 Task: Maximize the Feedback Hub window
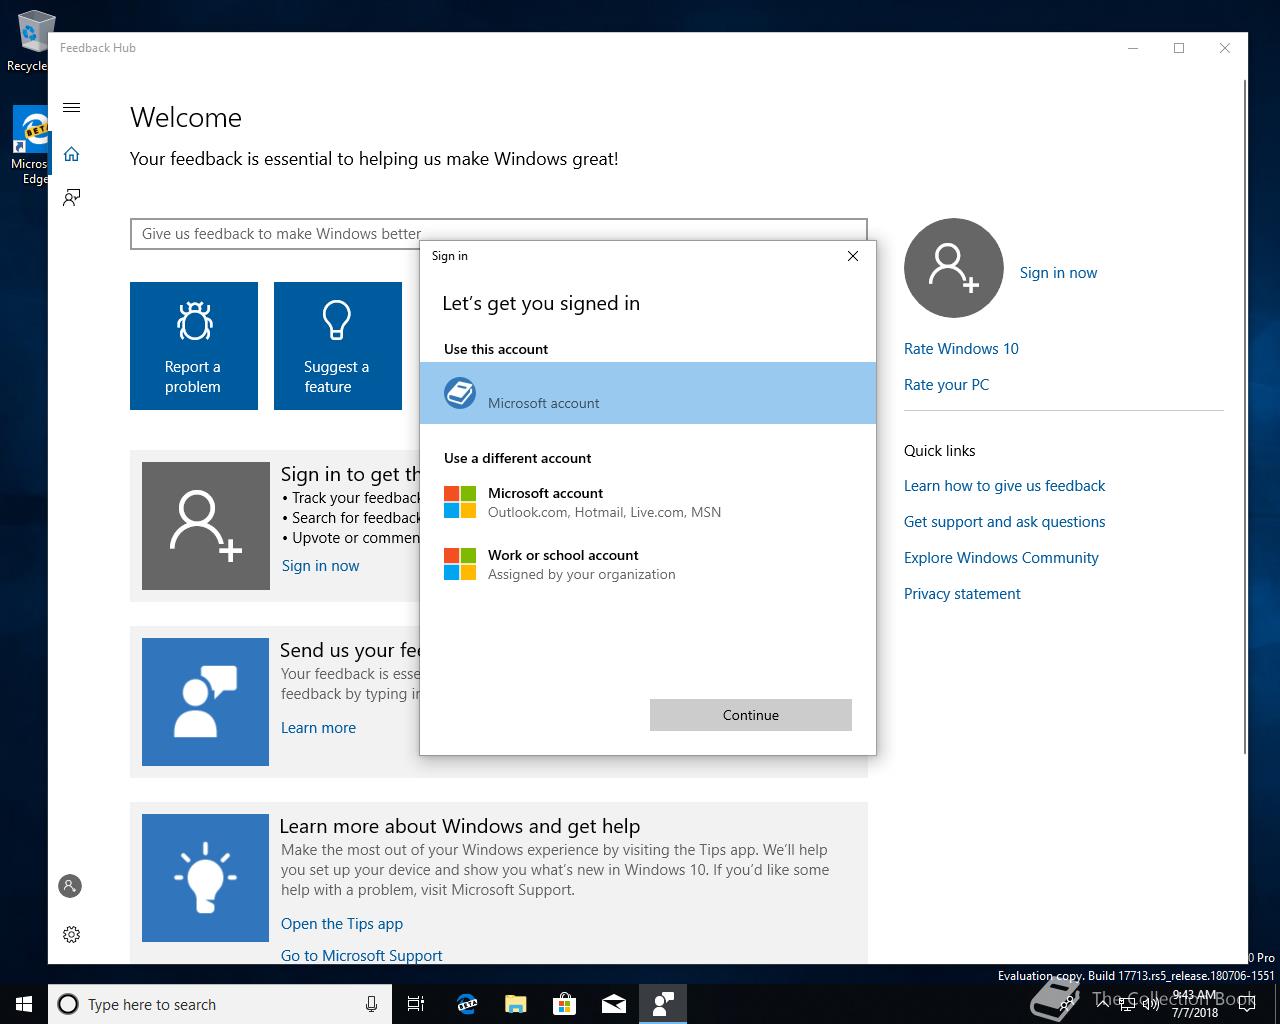pyautogui.click(x=1179, y=48)
